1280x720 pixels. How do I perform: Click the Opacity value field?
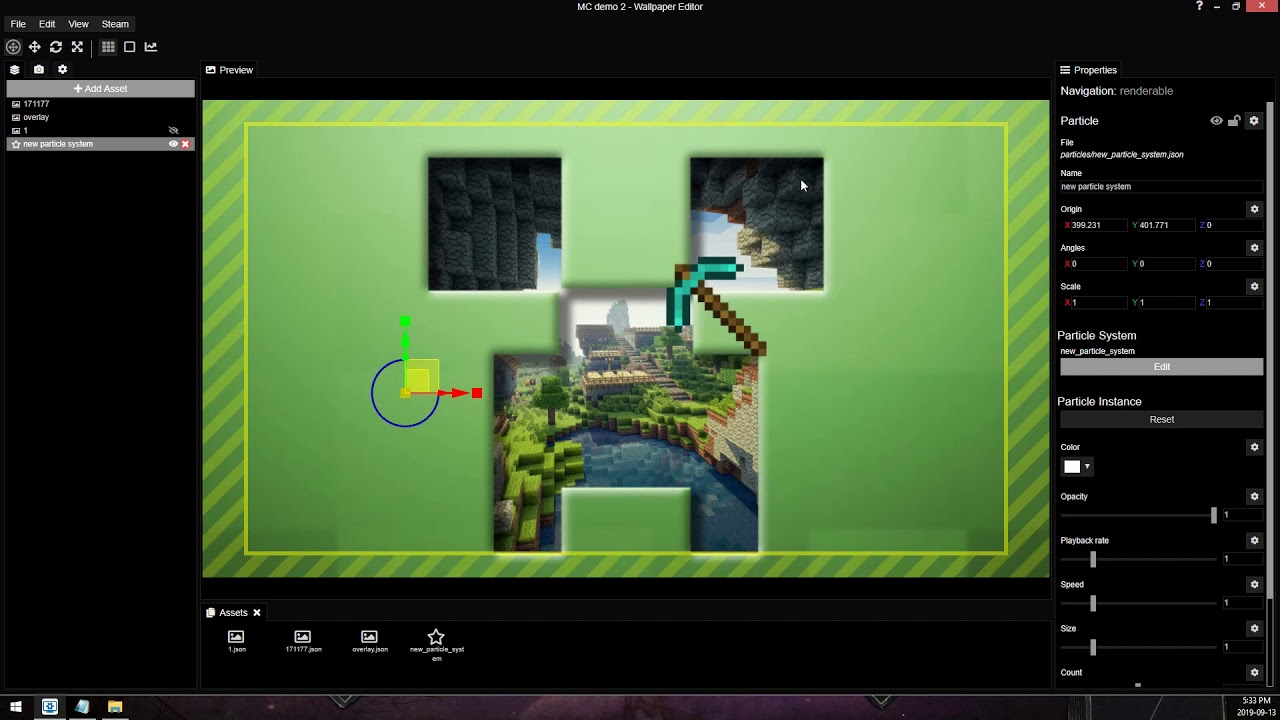(x=1242, y=515)
